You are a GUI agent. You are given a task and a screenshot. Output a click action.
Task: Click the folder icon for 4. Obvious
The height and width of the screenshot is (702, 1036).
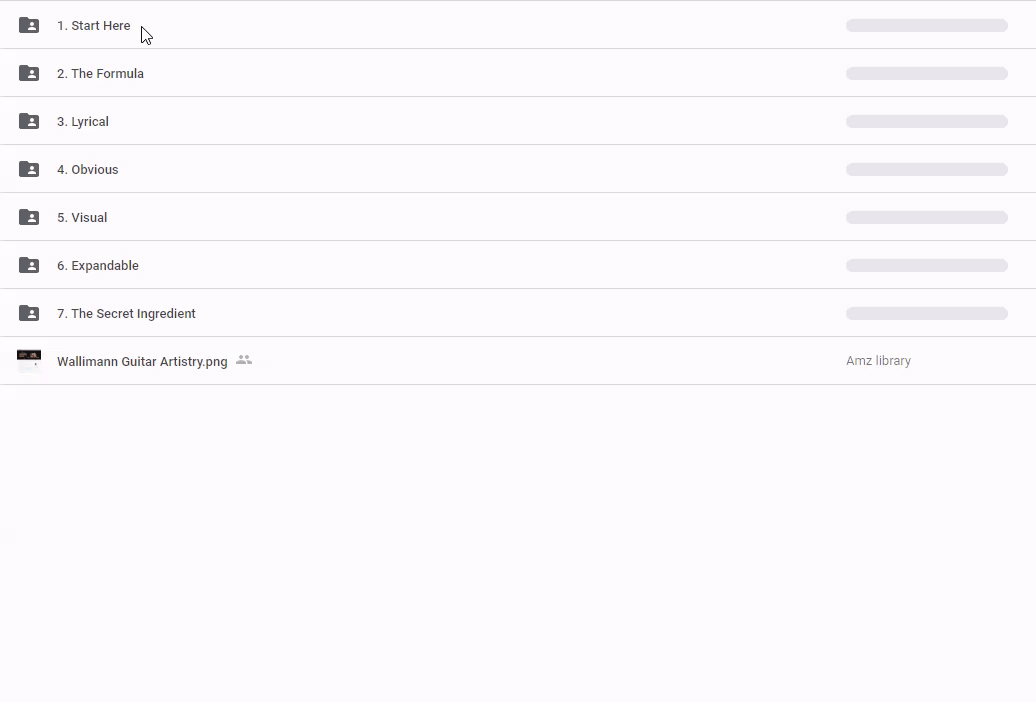tap(29, 169)
